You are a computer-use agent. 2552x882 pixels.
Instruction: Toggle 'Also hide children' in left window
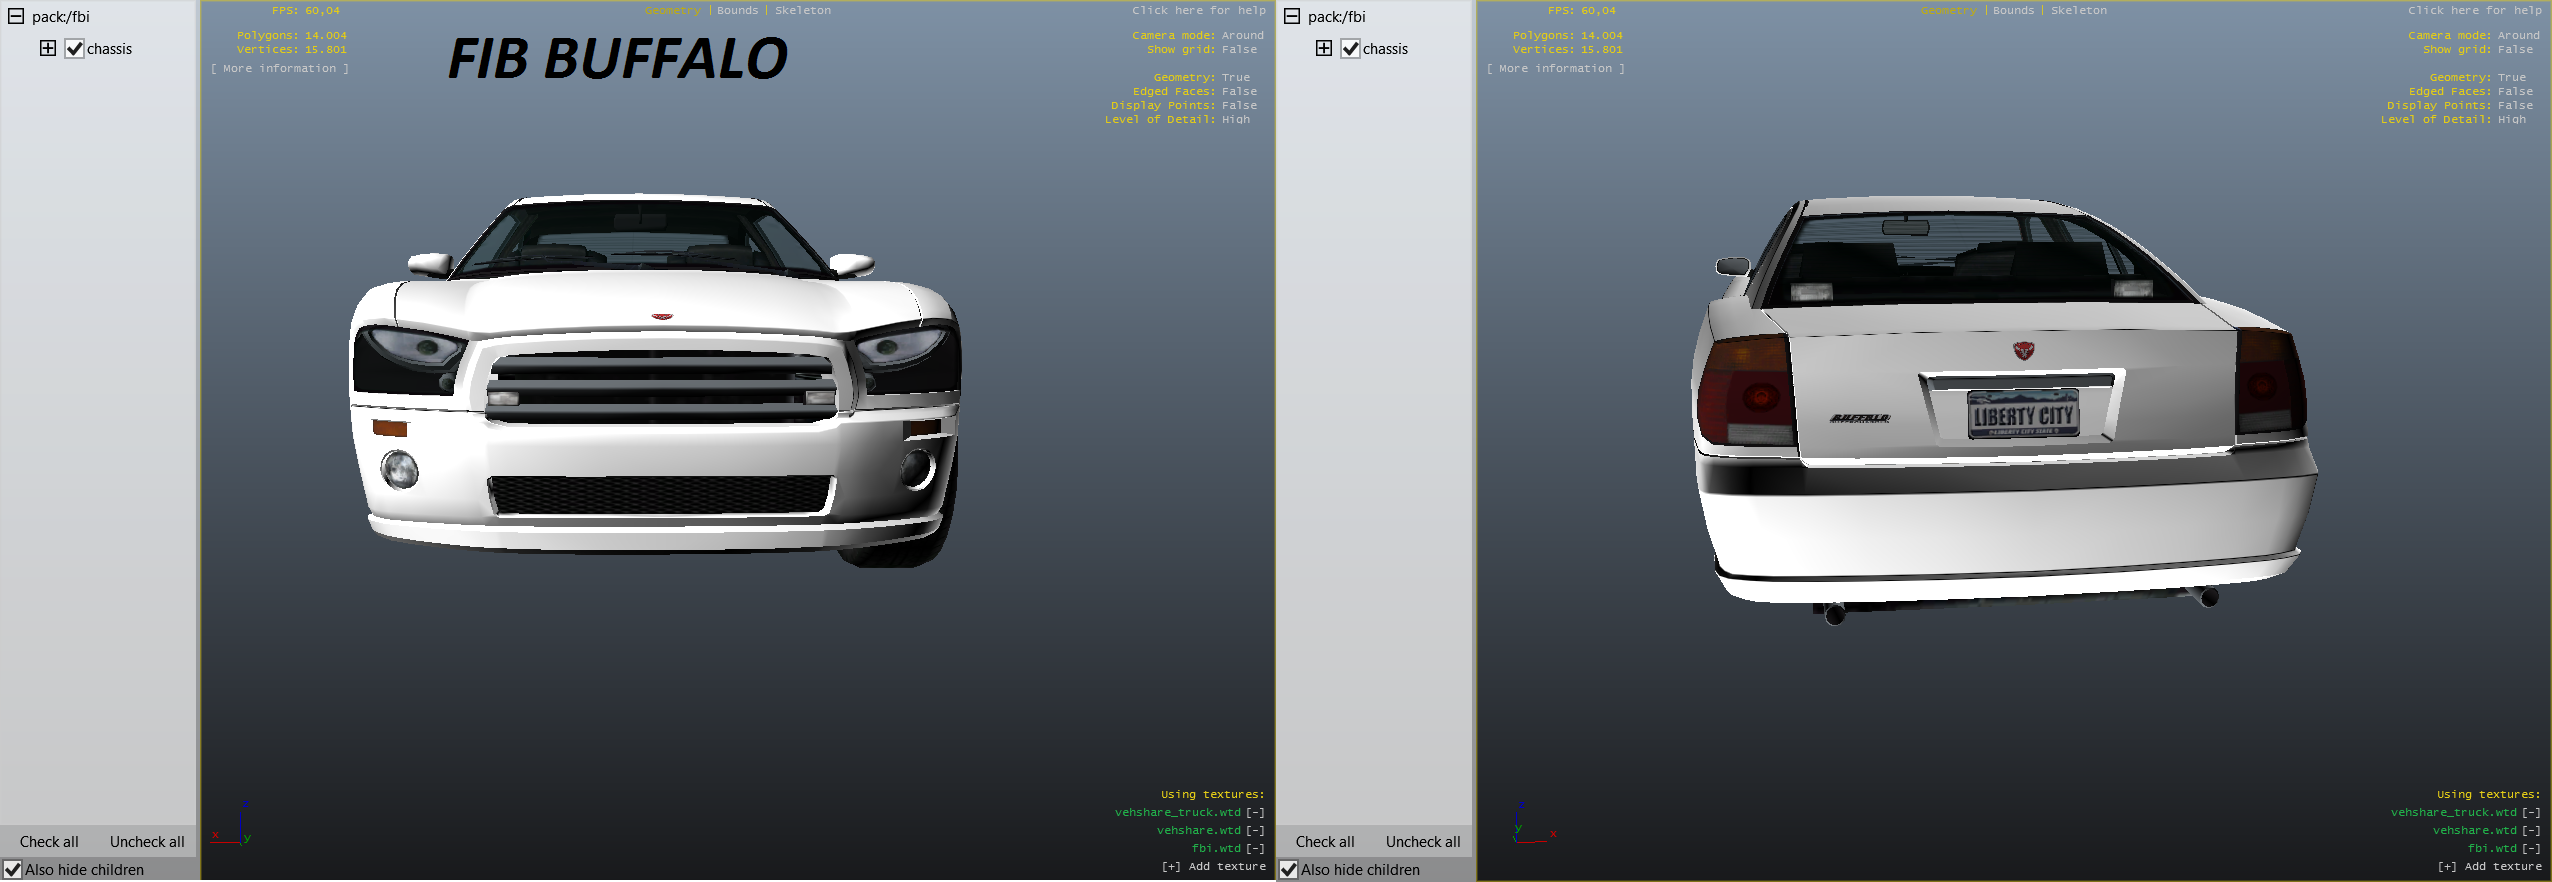pyautogui.click(x=13, y=869)
